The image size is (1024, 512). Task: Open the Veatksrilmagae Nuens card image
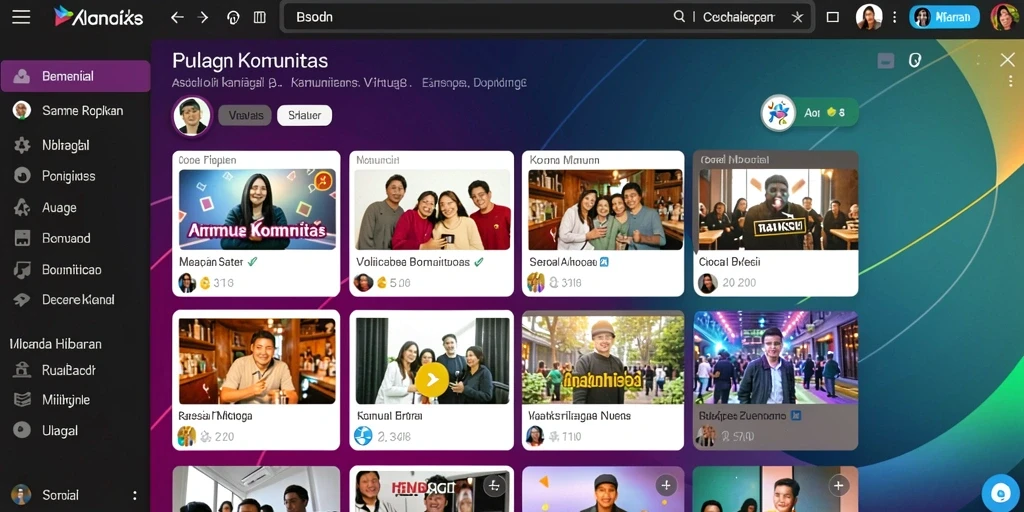pyautogui.click(x=603, y=358)
